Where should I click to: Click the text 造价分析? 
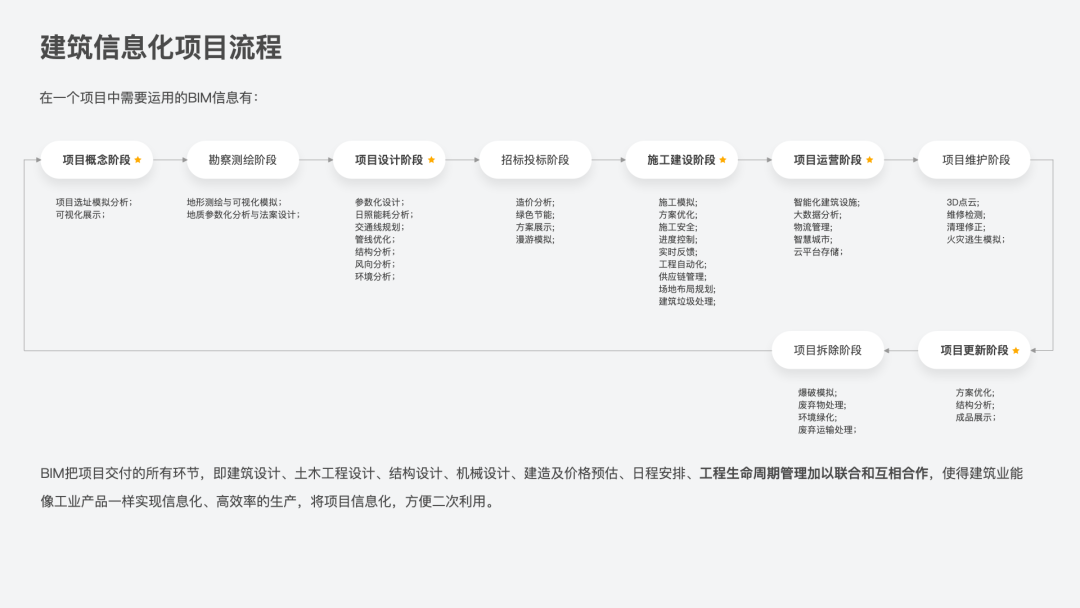(534, 202)
